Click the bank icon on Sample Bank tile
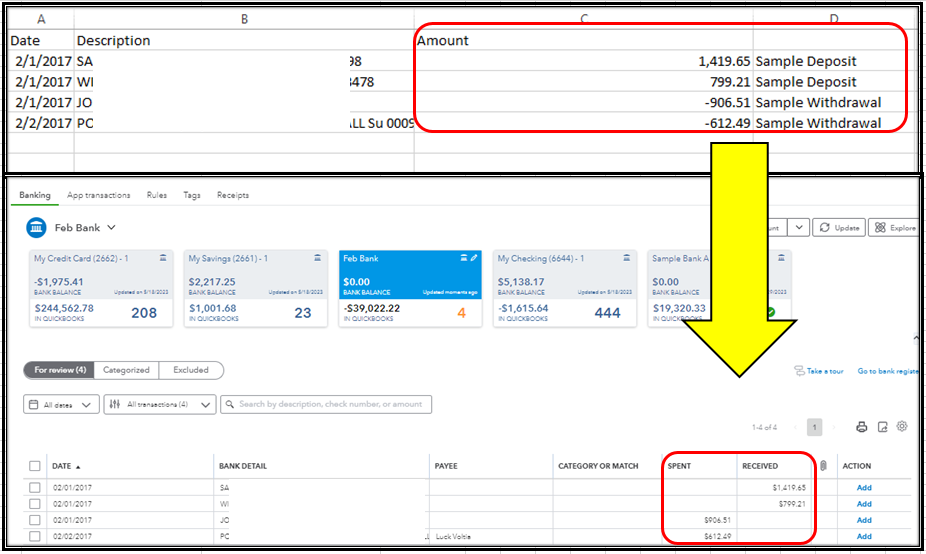926x554 pixels. pyautogui.click(x=781, y=258)
